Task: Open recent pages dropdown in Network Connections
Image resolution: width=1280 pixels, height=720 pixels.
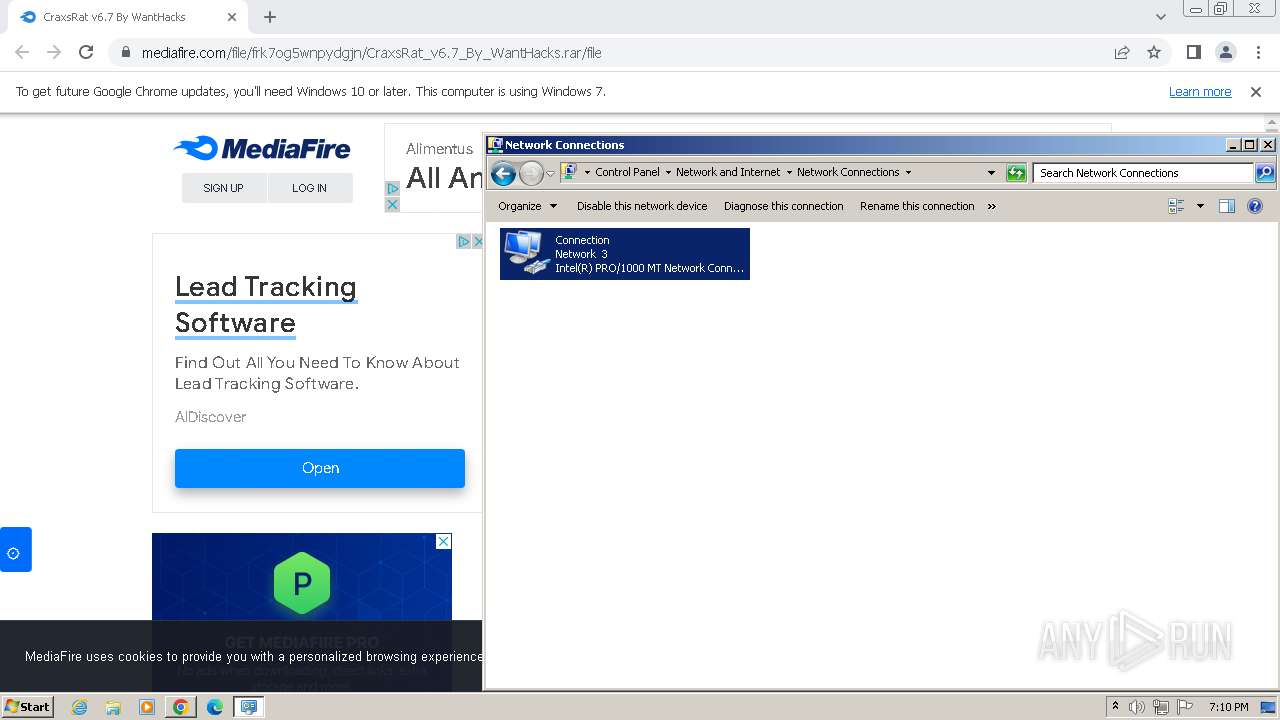Action: pyautogui.click(x=550, y=174)
